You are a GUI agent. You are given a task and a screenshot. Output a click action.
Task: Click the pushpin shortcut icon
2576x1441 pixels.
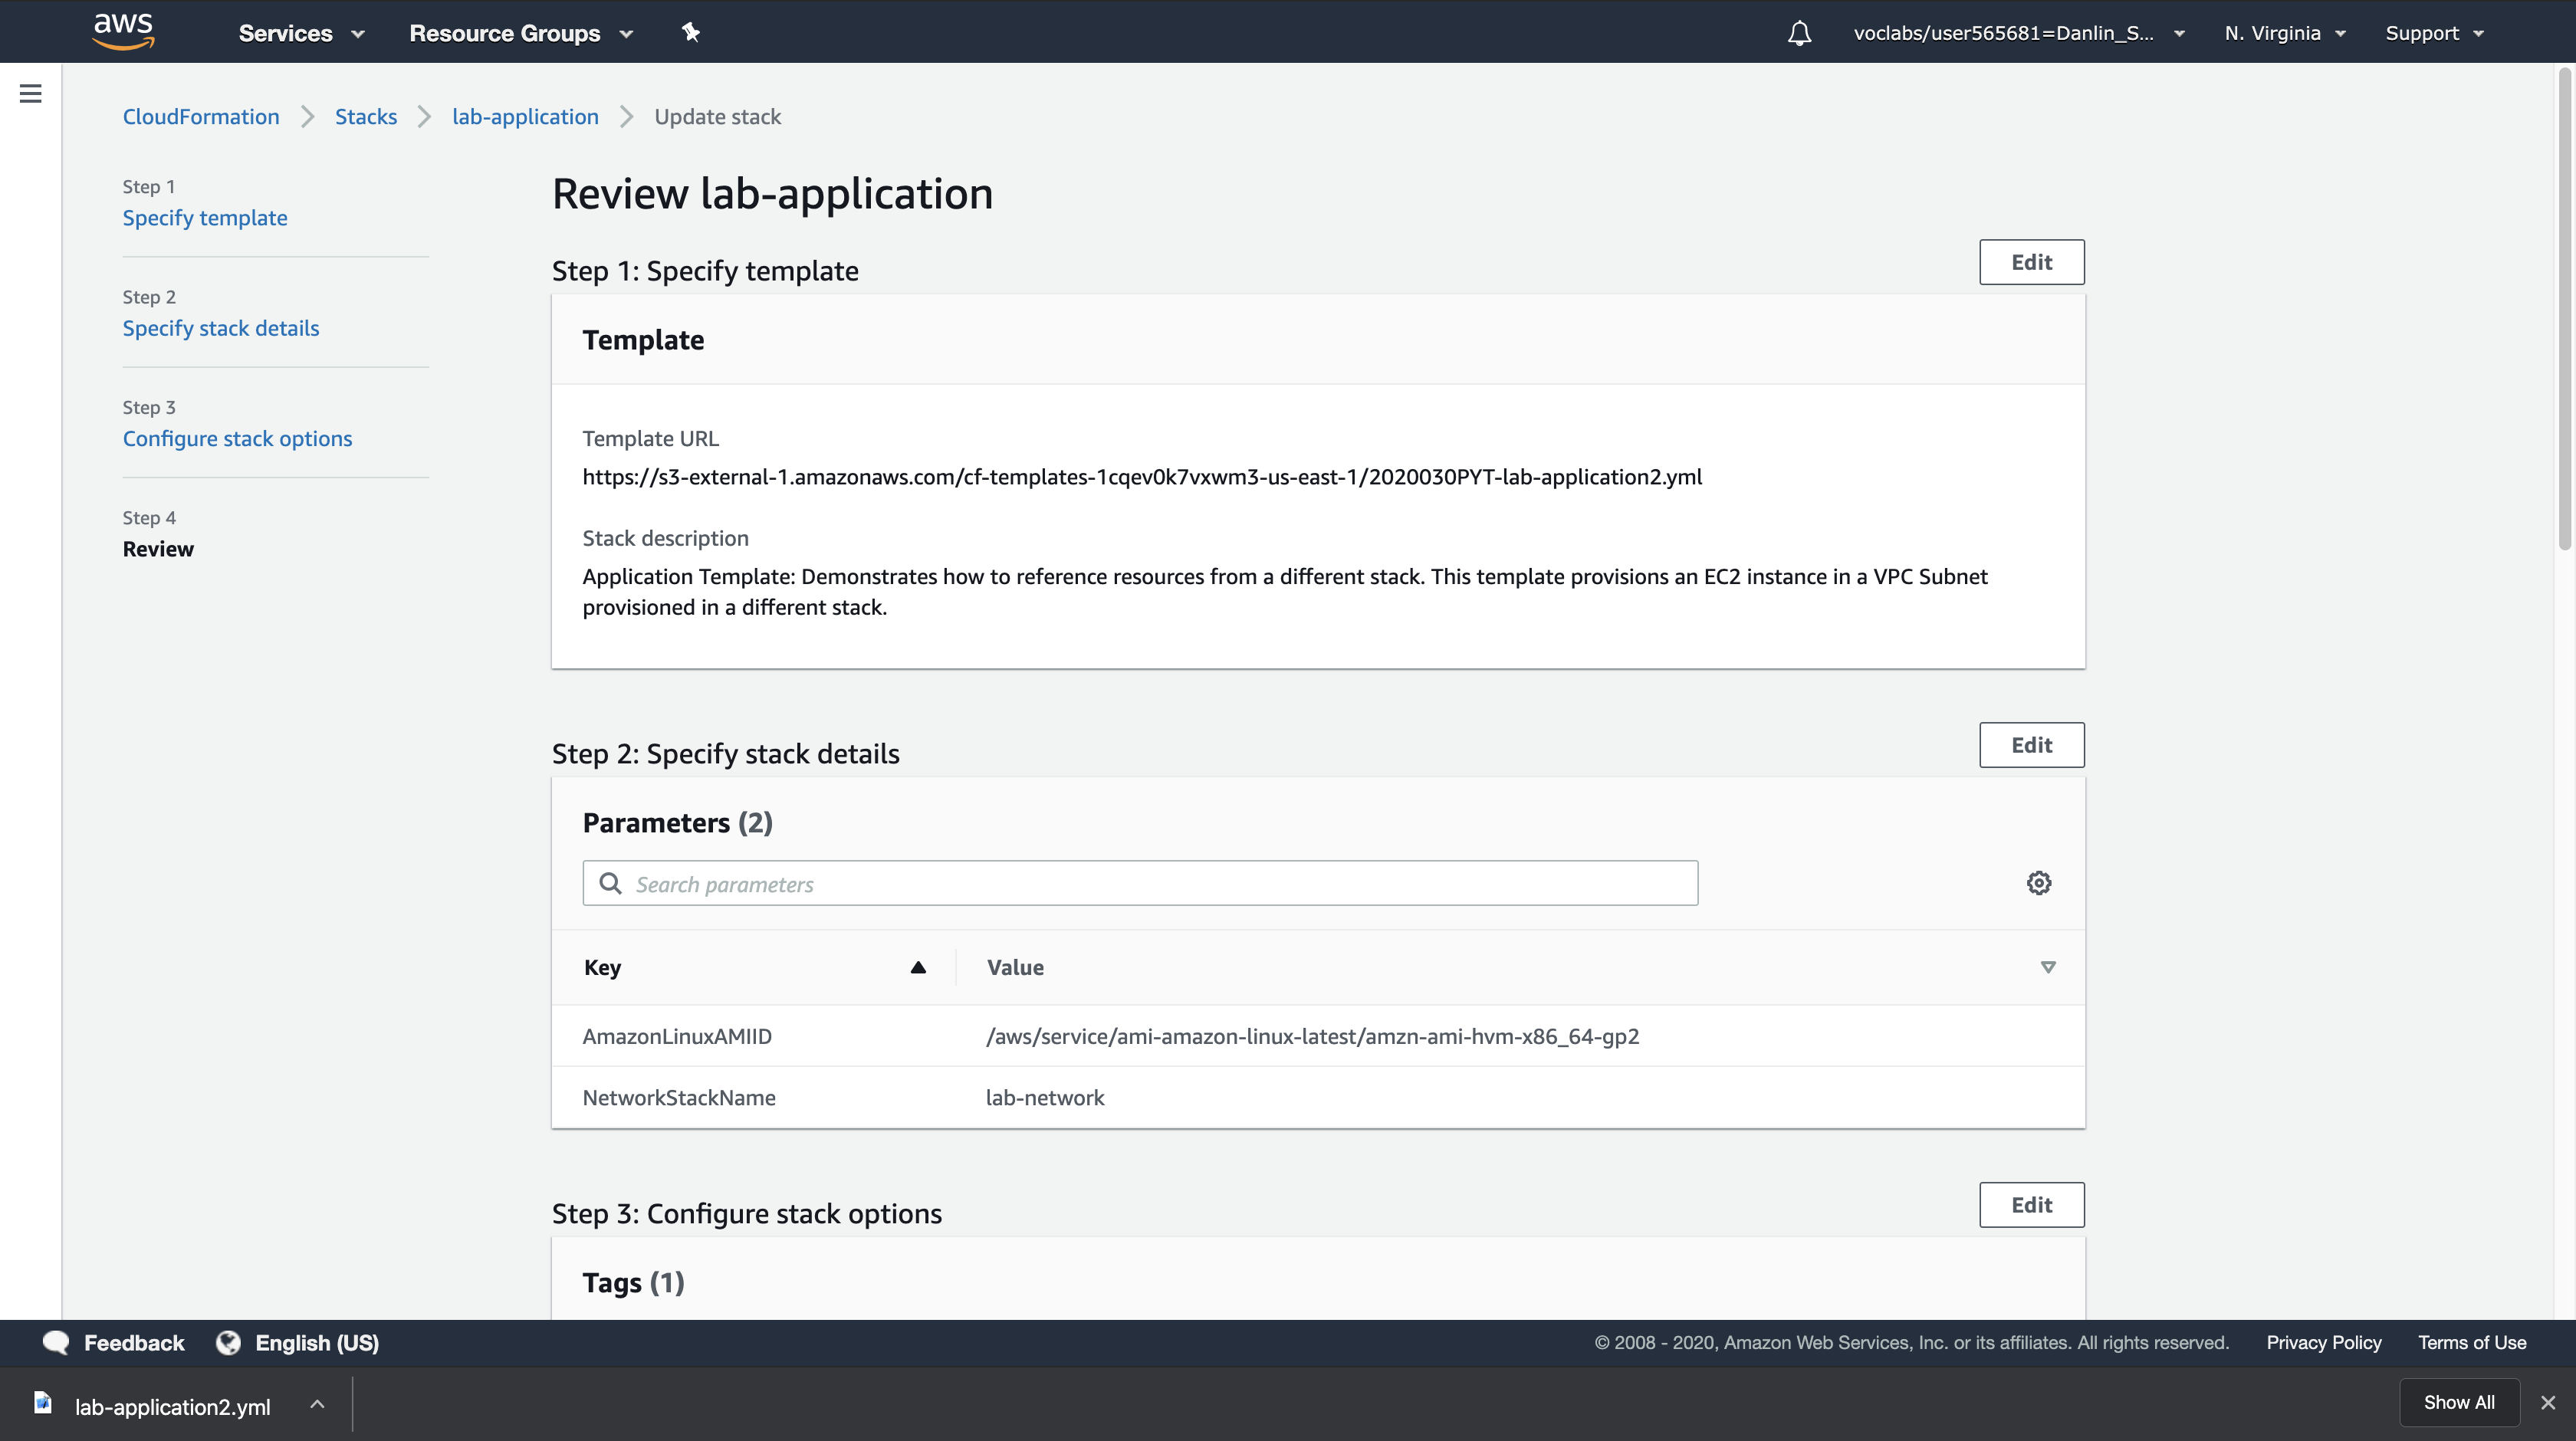click(690, 32)
